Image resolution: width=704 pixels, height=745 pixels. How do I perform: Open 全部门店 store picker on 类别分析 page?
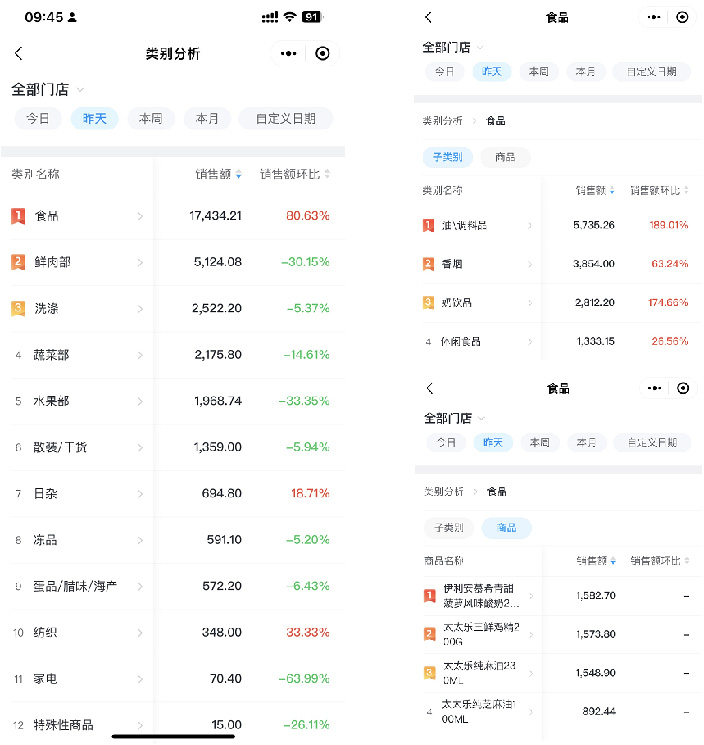48,89
